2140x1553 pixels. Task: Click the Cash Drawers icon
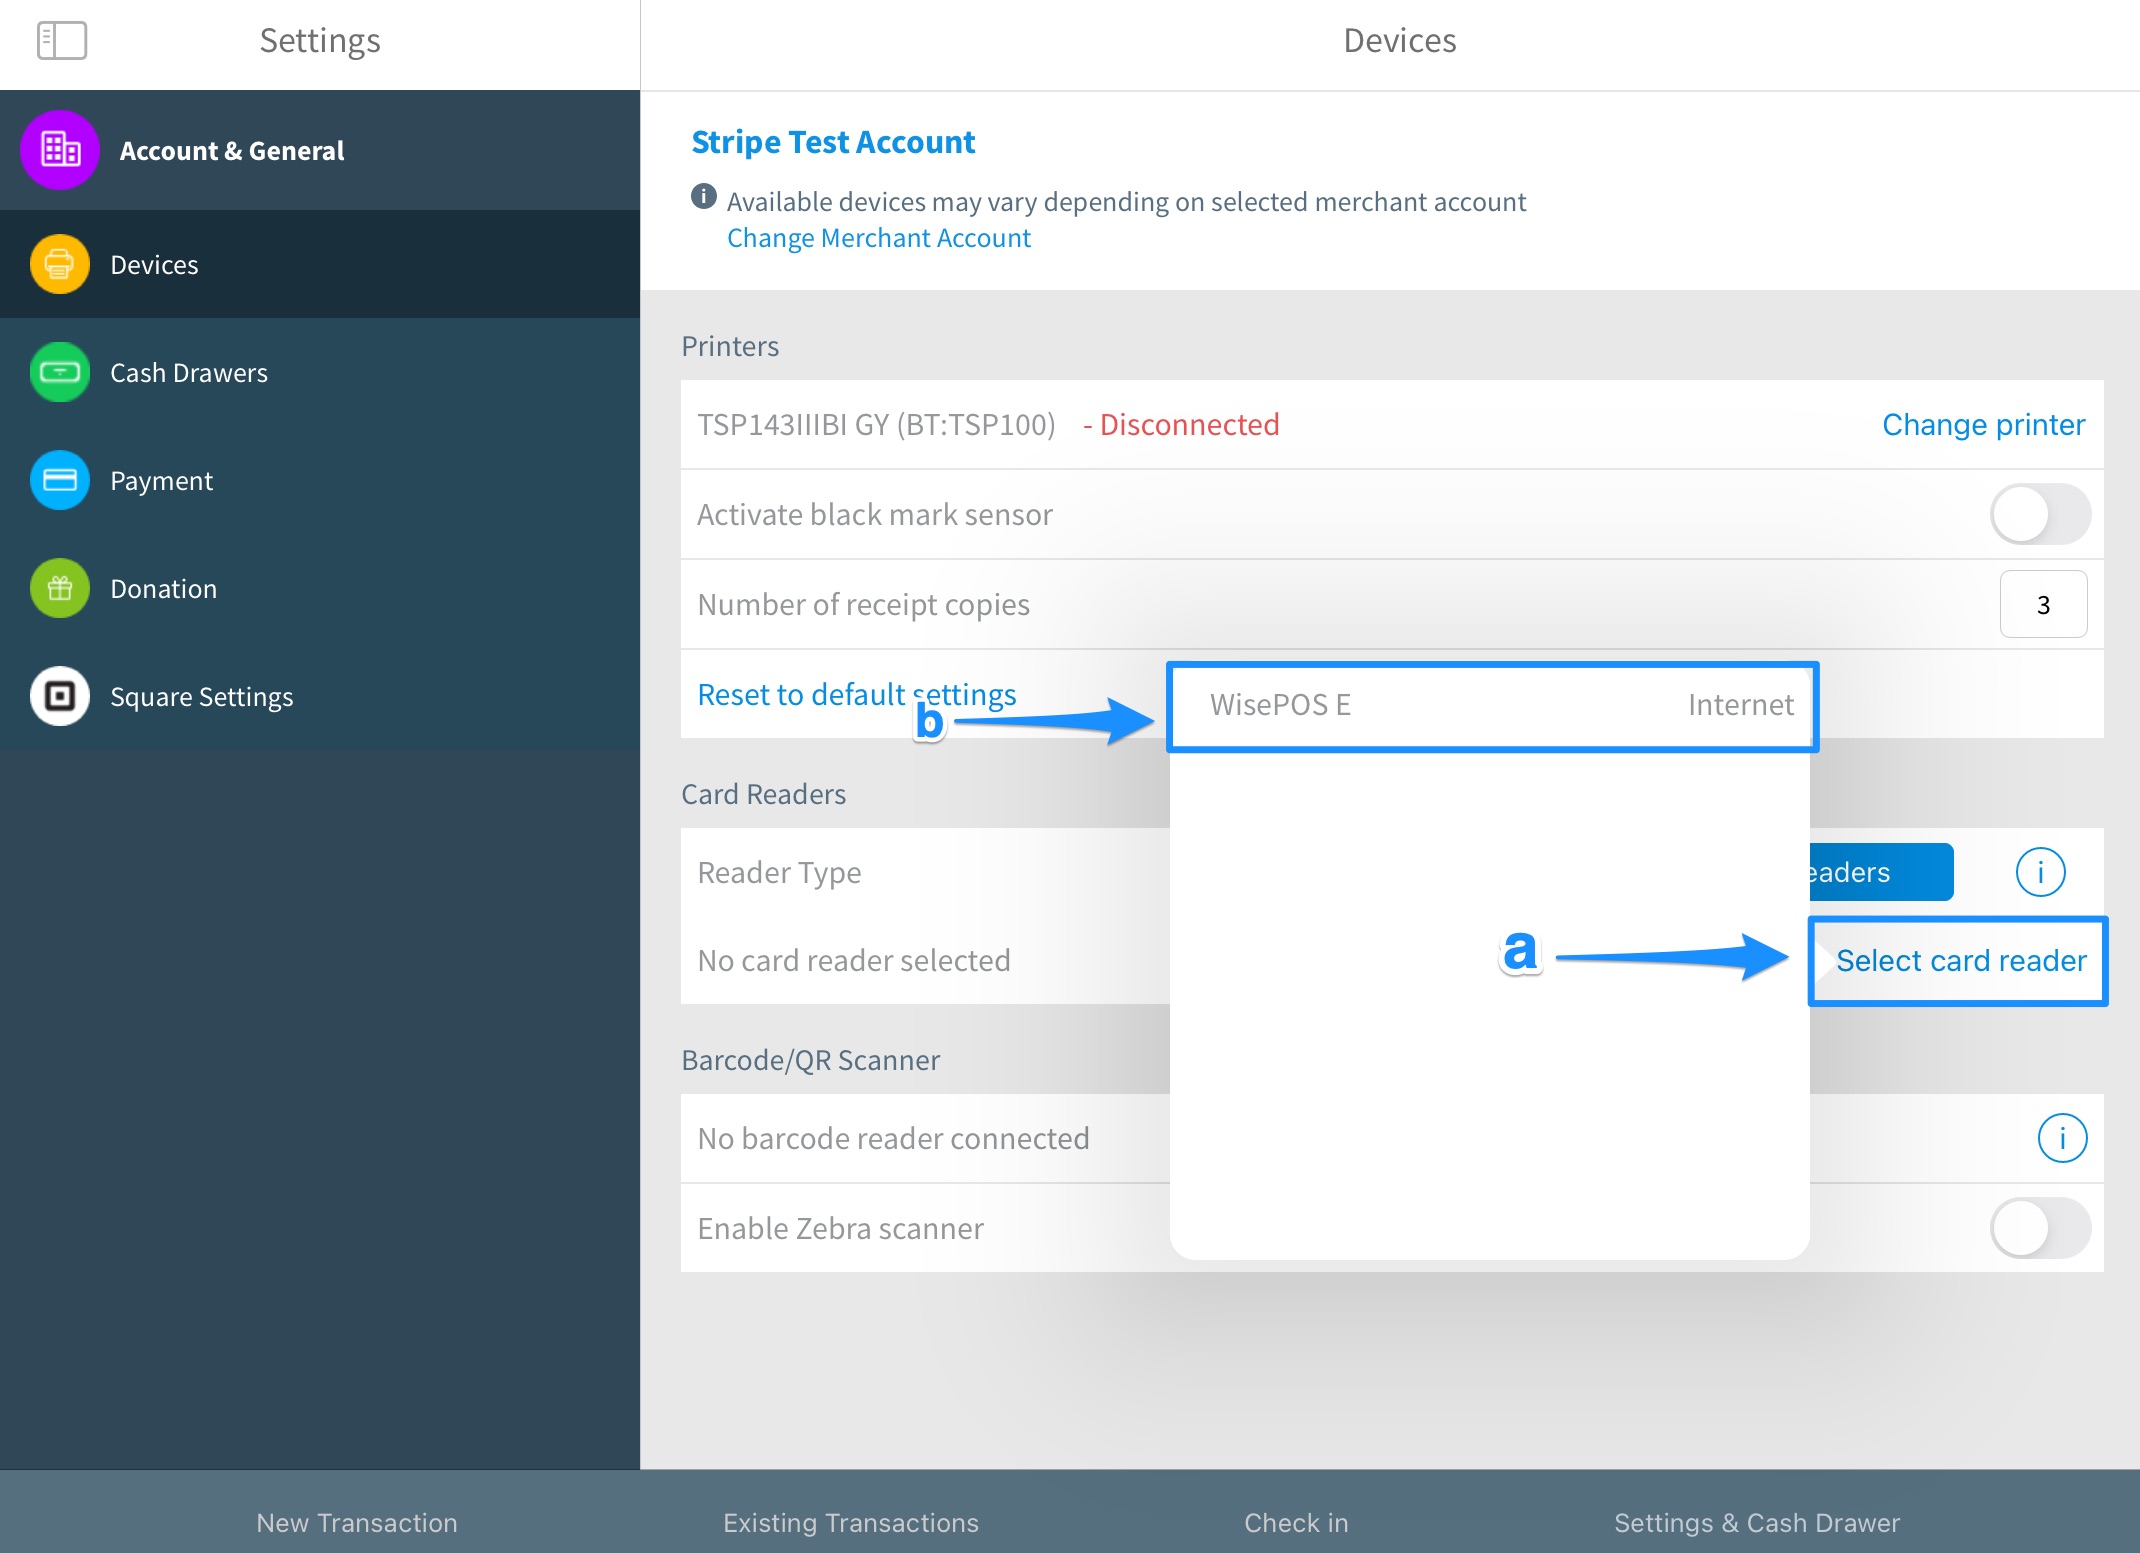point(59,372)
